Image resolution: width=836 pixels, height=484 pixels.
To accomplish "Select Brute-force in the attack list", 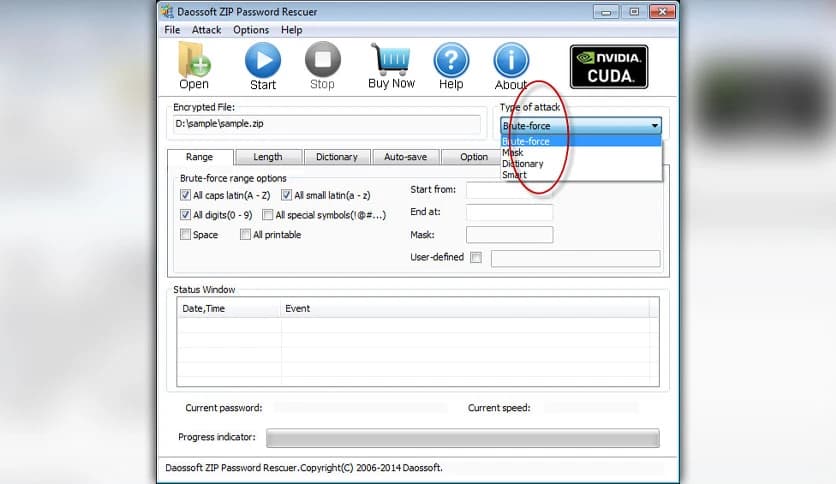I will point(581,141).
